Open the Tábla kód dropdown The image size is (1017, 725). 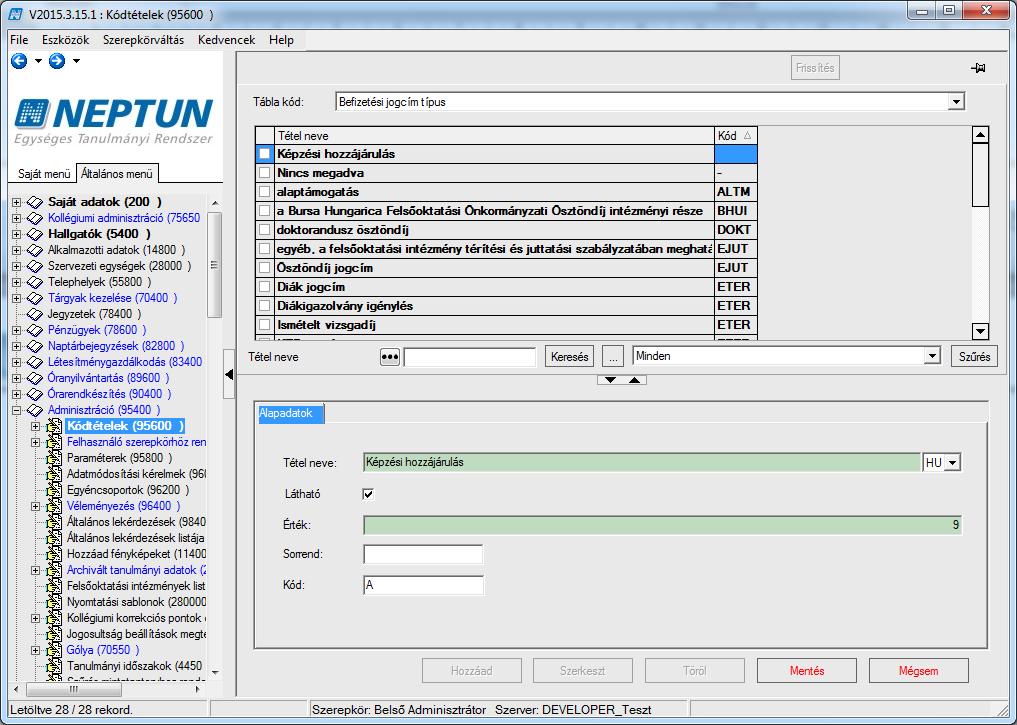(x=955, y=102)
